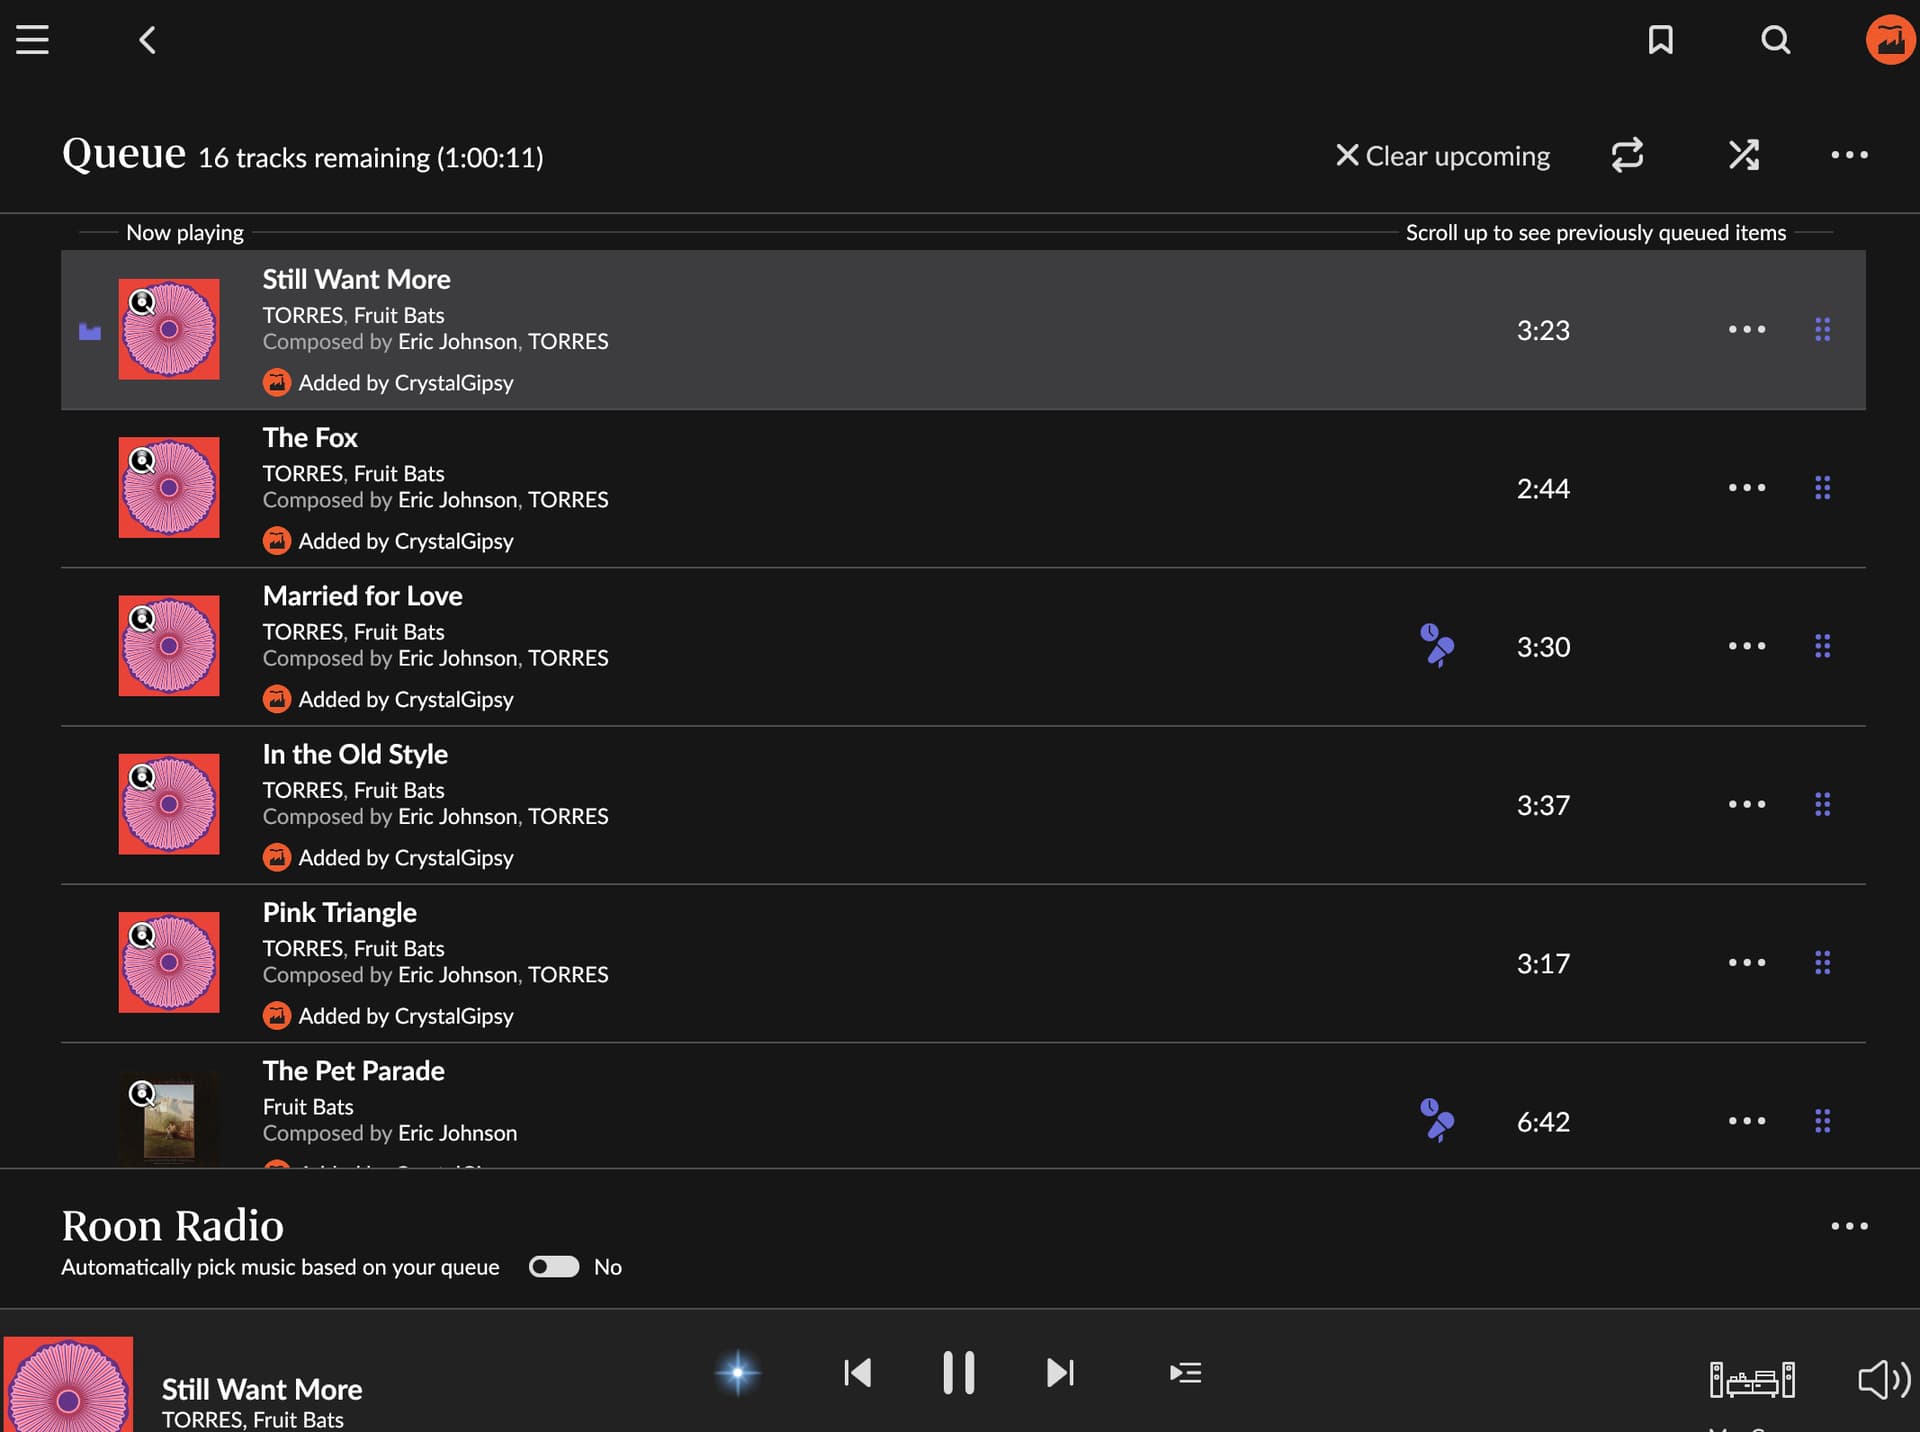Screen dimensions: 1920x1432
Task: Go back with the back arrow
Action: pos(147,40)
